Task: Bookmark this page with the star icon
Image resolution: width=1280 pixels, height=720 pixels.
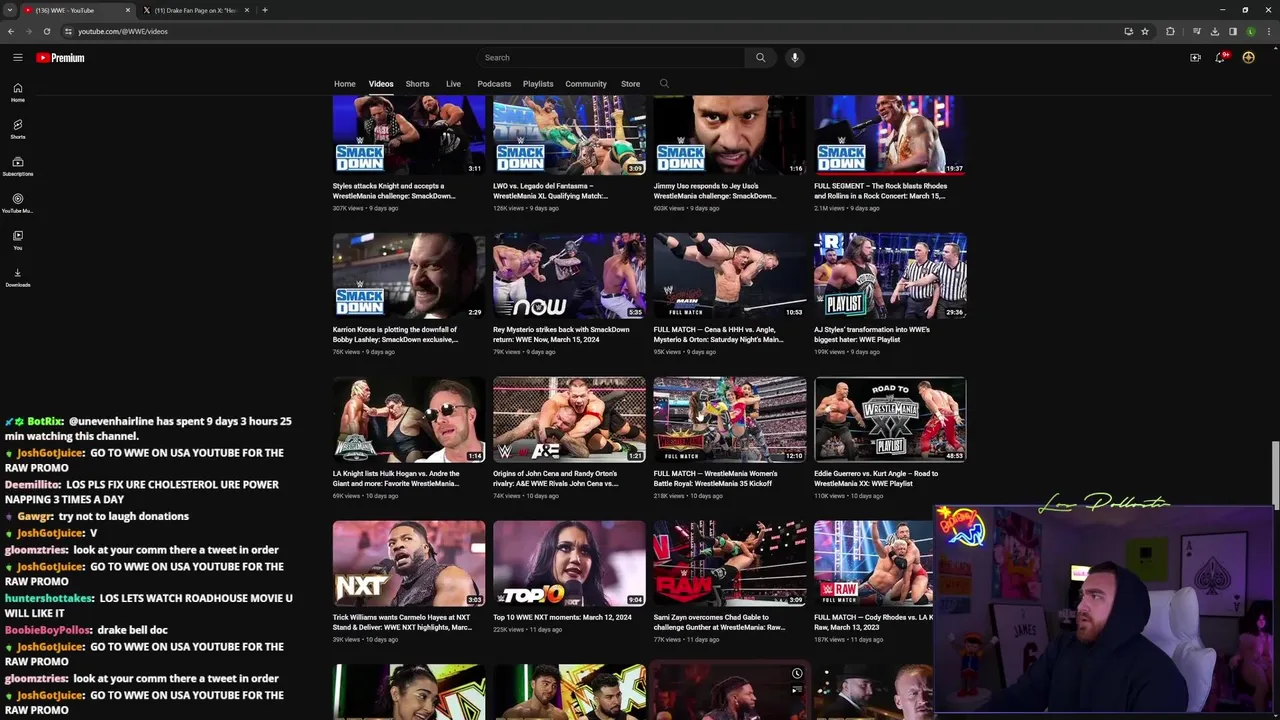Action: 1145,31
